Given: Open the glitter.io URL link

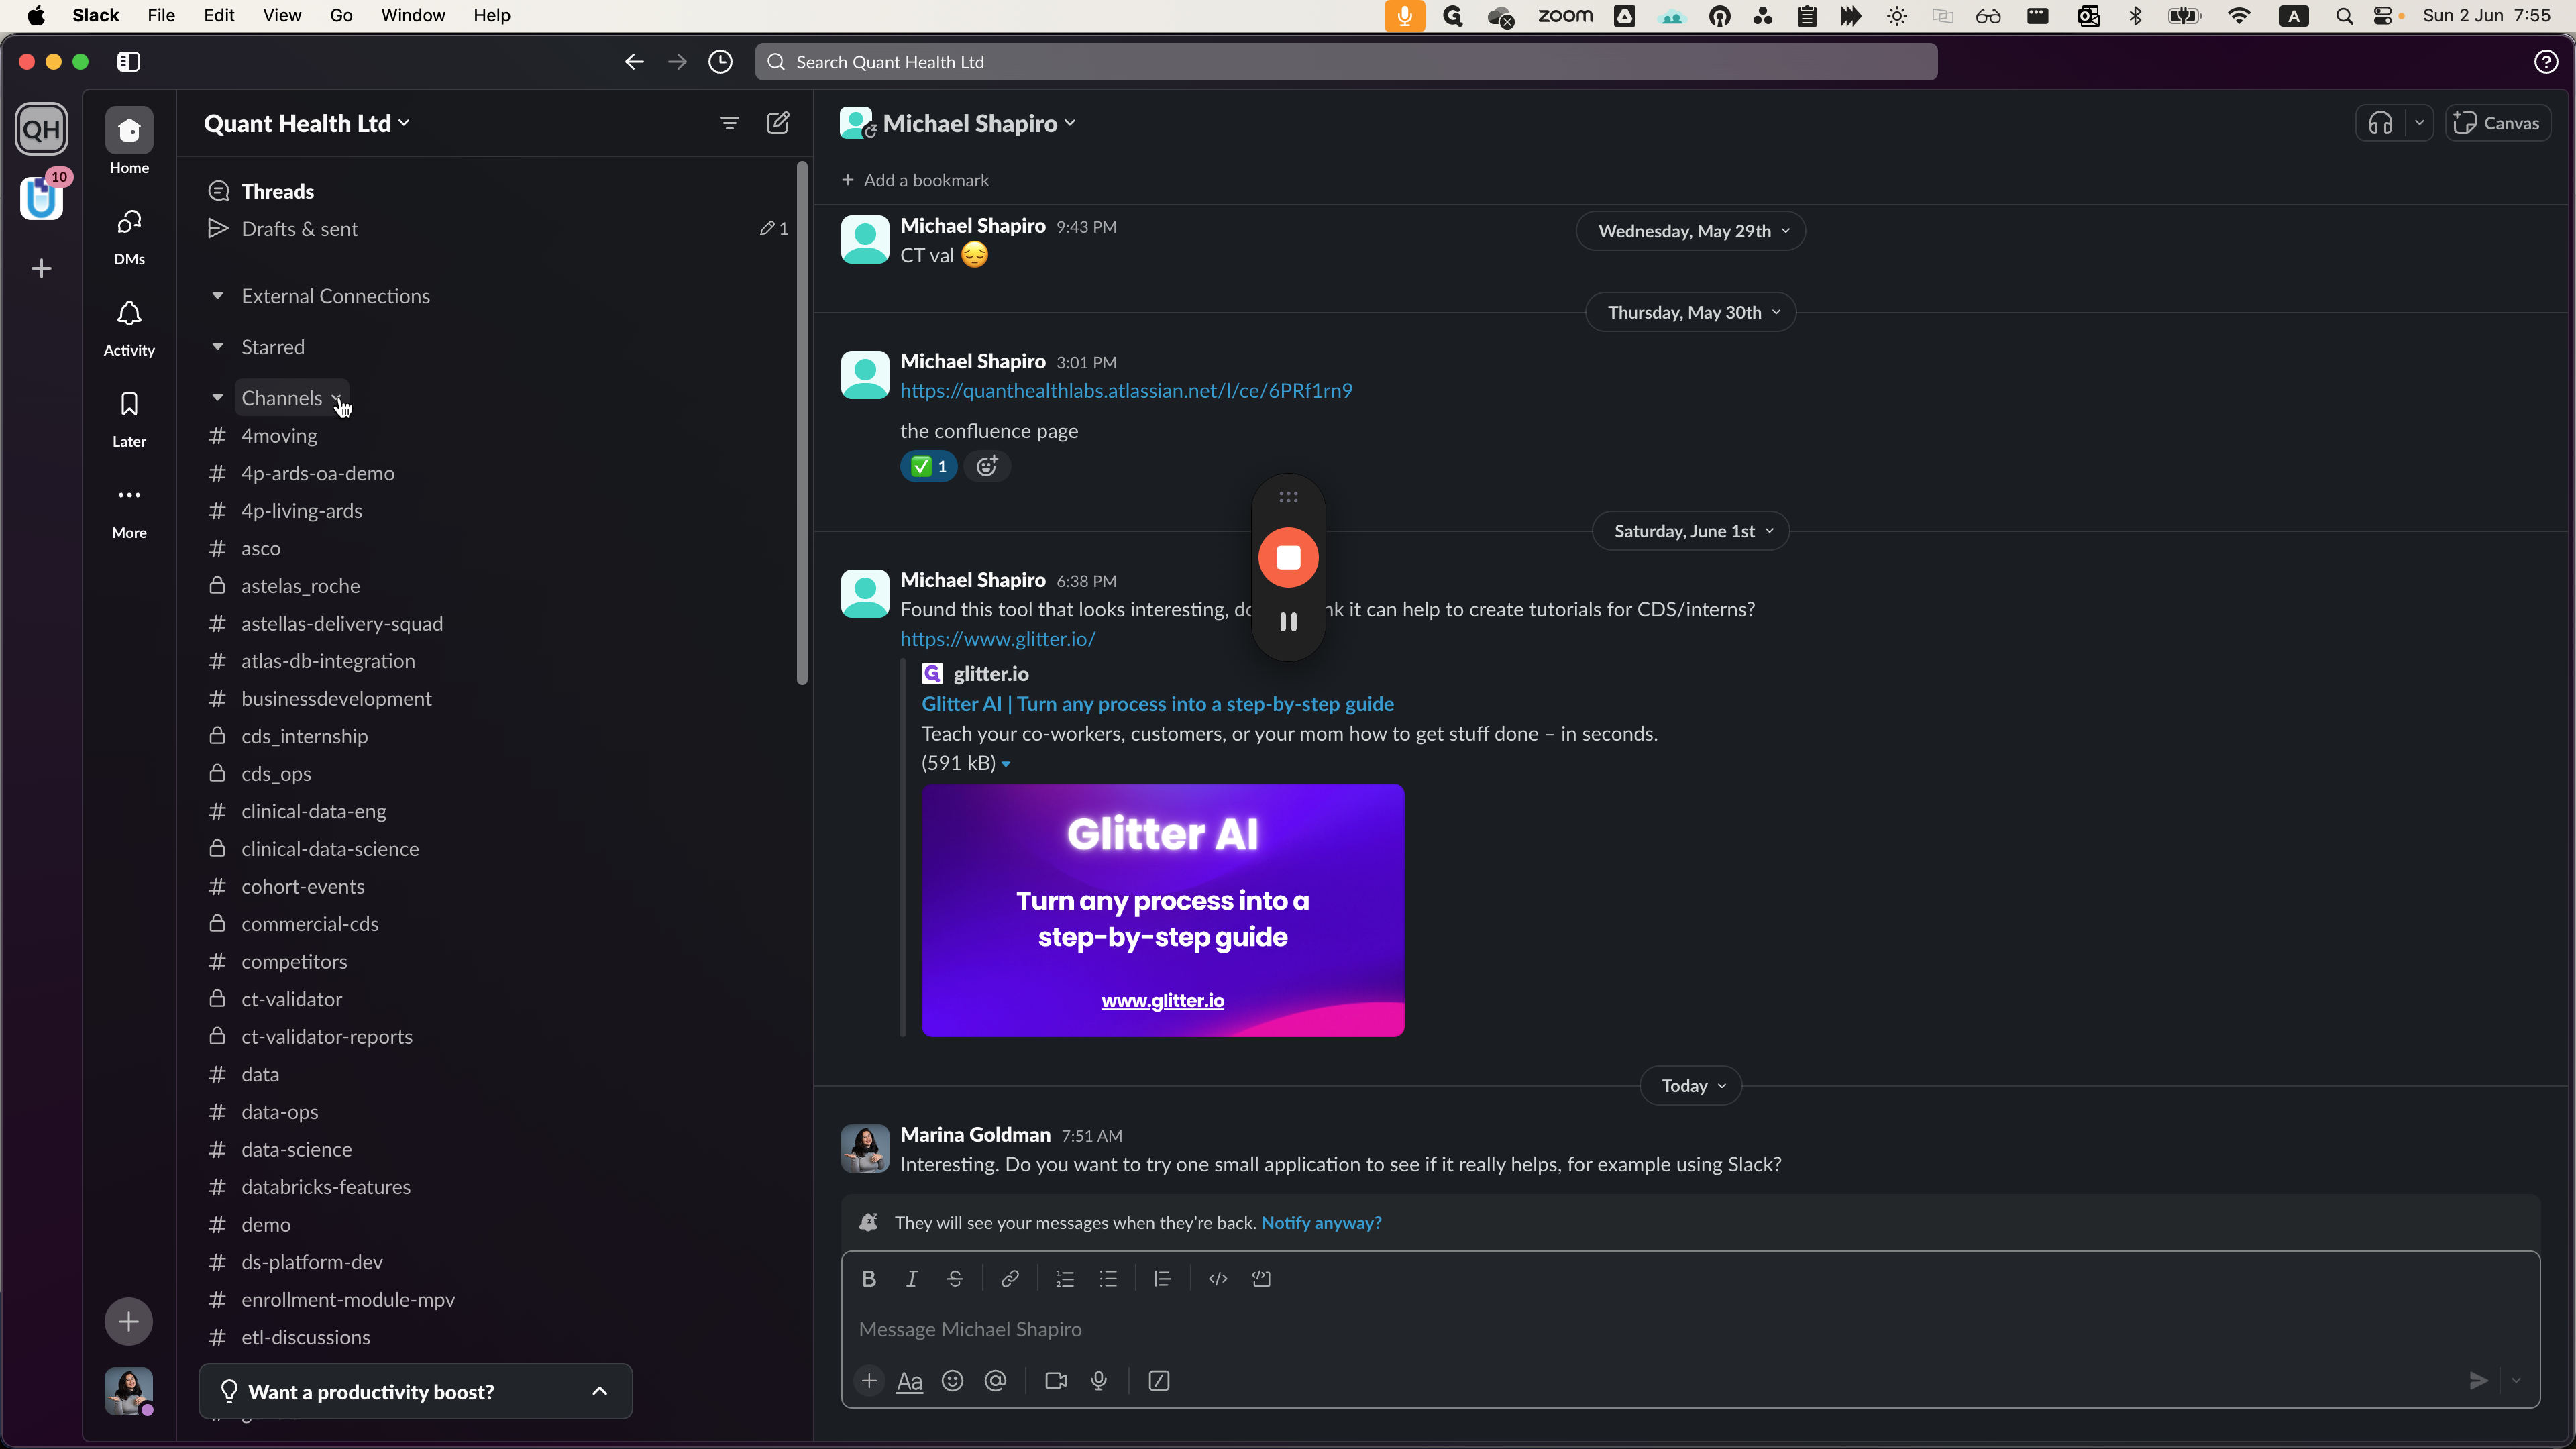Looking at the screenshot, I should click(x=998, y=639).
